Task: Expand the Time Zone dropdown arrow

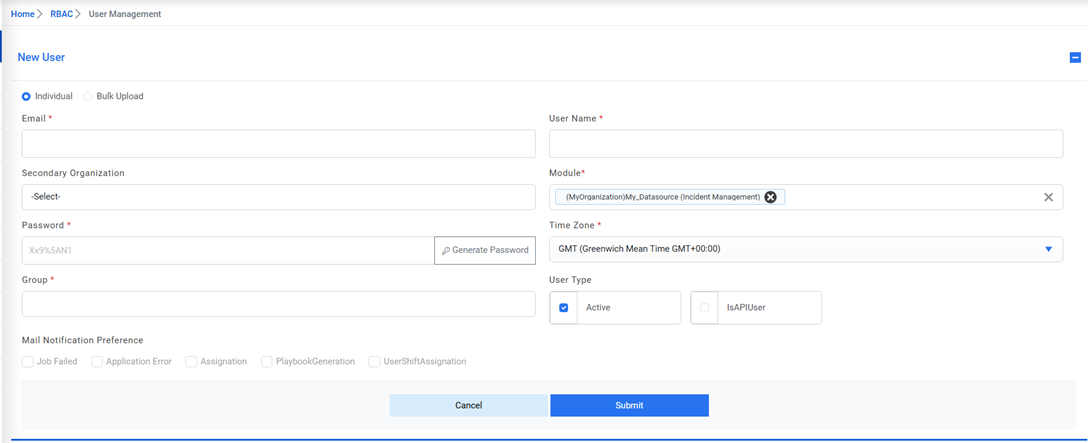Action: coord(1048,249)
